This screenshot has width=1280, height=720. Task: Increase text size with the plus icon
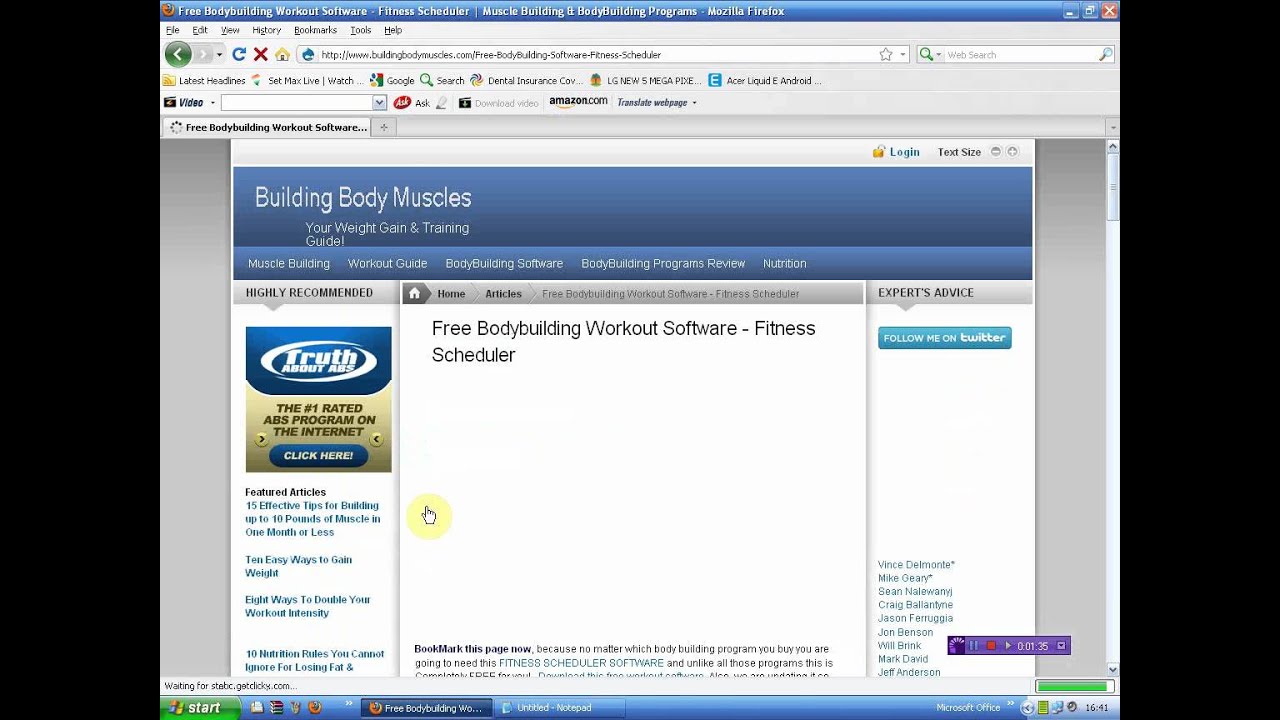1012,152
